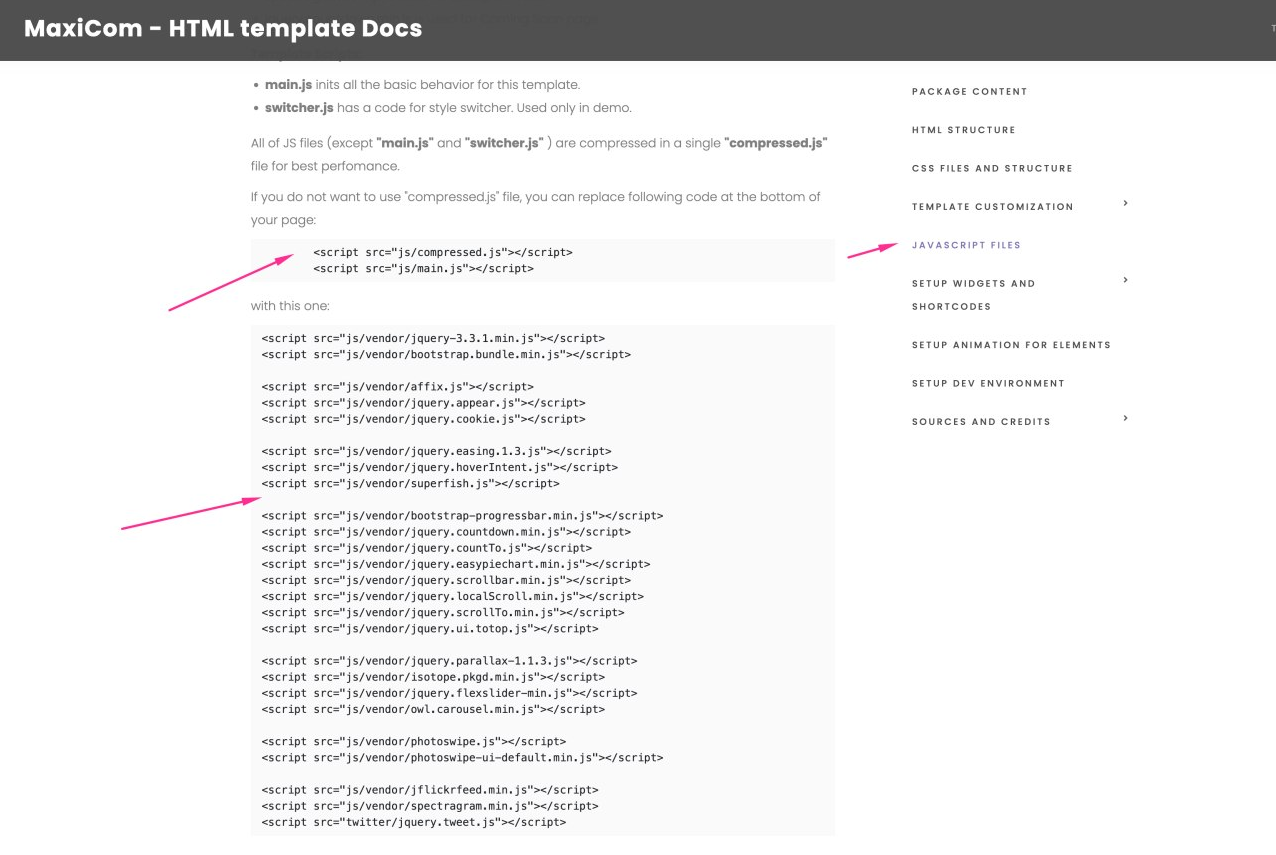1276x855 pixels.
Task: Click the jquery.scrollTo.min.js line
Action: [443, 612]
